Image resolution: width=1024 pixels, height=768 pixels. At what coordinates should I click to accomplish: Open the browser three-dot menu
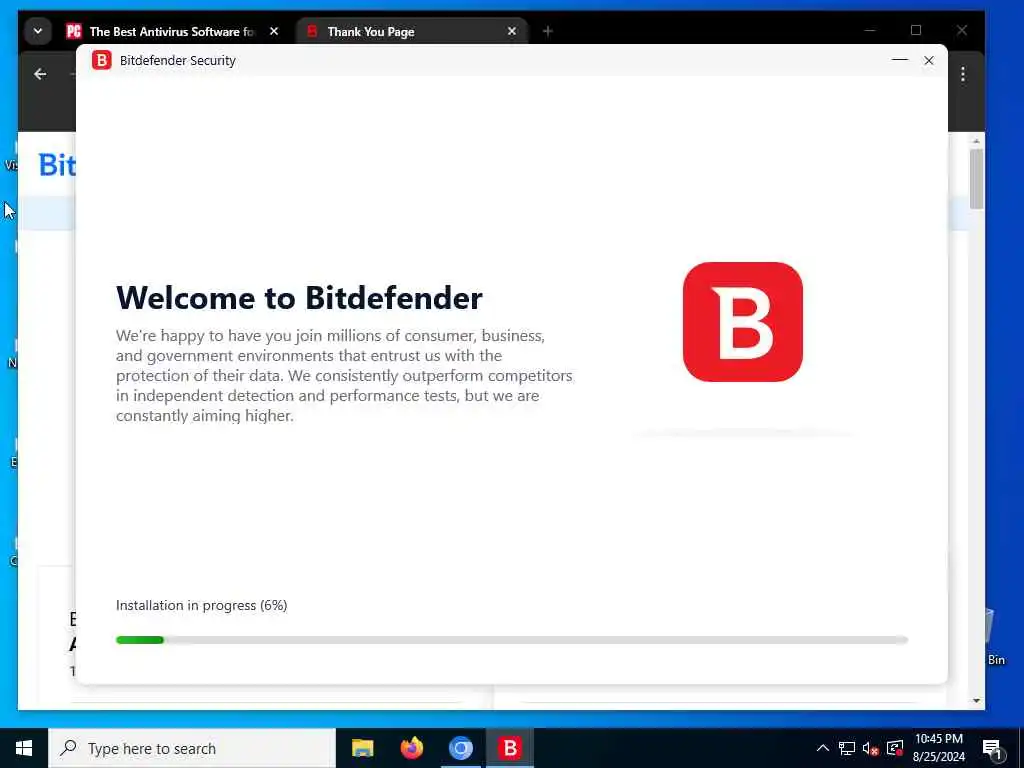pyautogui.click(x=963, y=74)
